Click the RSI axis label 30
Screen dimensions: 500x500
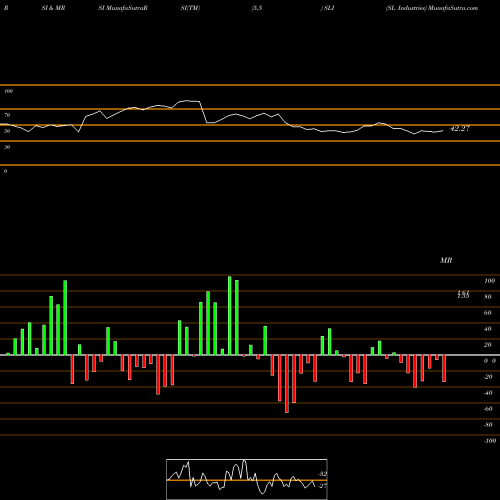click(x=7, y=147)
